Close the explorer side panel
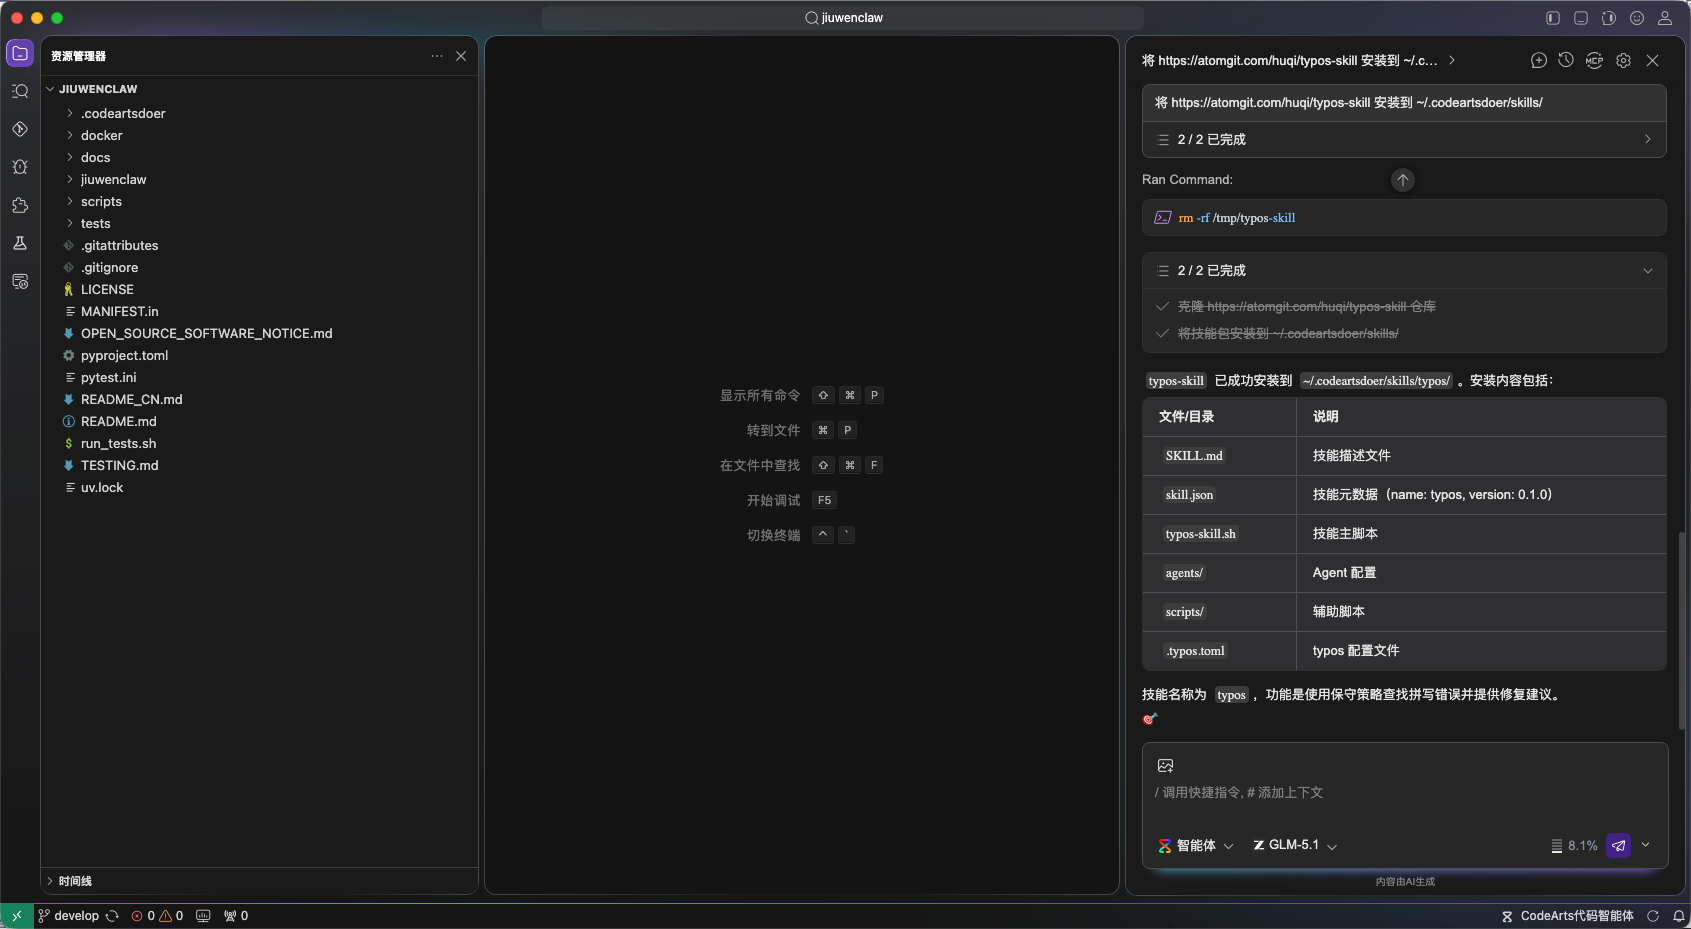The image size is (1691, 929). pyautogui.click(x=461, y=56)
